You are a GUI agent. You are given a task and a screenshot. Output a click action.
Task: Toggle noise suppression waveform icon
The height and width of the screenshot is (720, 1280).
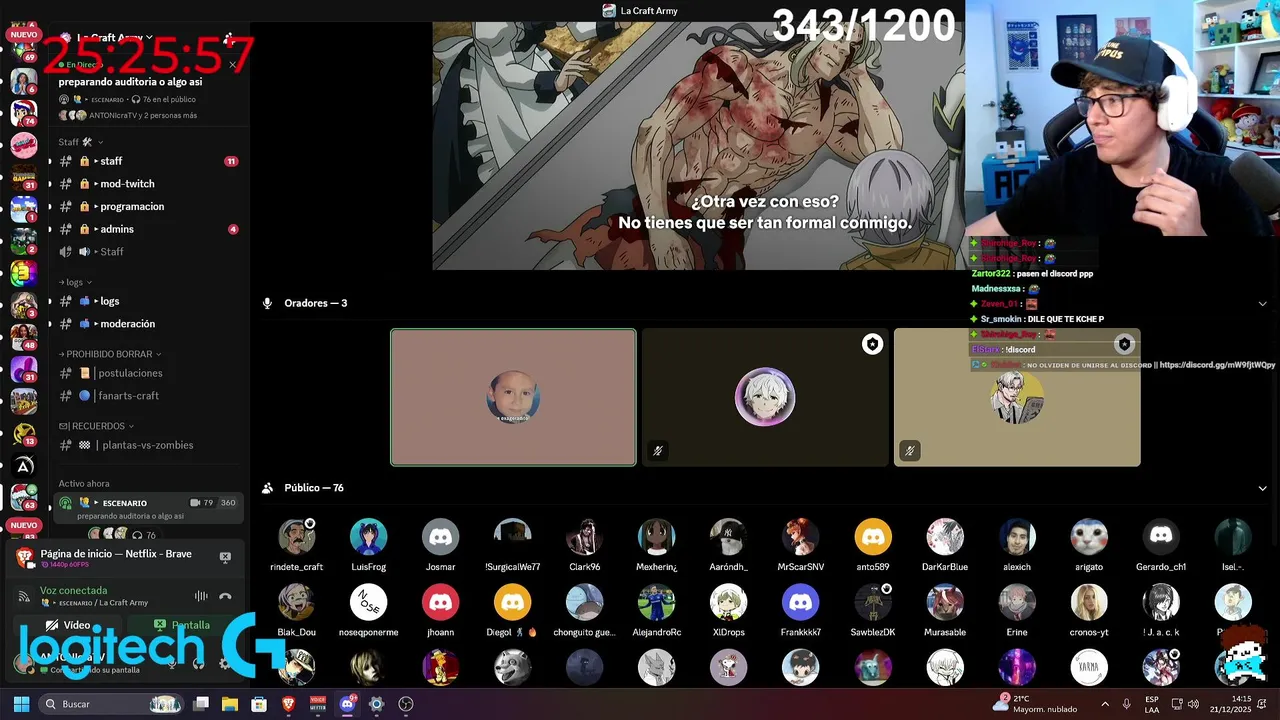click(x=201, y=596)
